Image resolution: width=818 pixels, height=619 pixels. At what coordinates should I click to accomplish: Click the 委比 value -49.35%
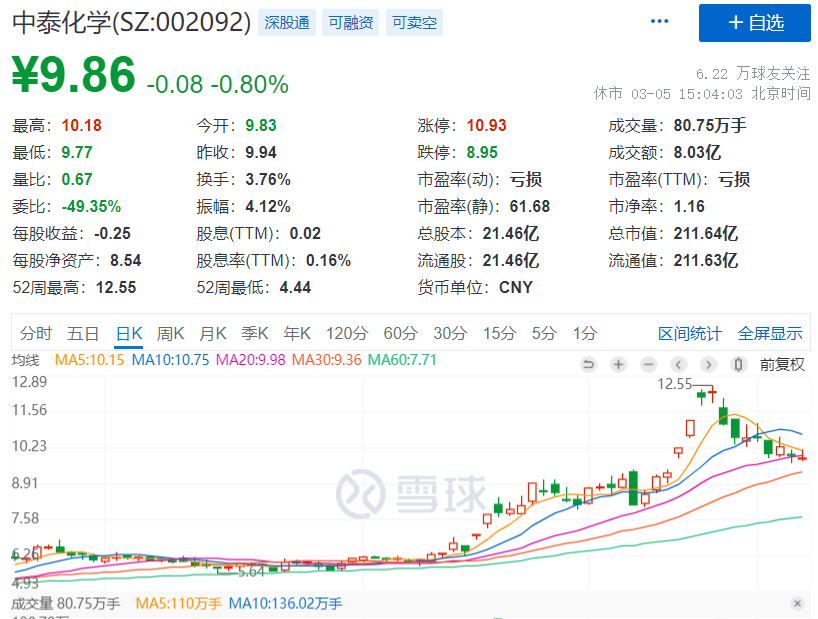pyautogui.click(x=91, y=207)
